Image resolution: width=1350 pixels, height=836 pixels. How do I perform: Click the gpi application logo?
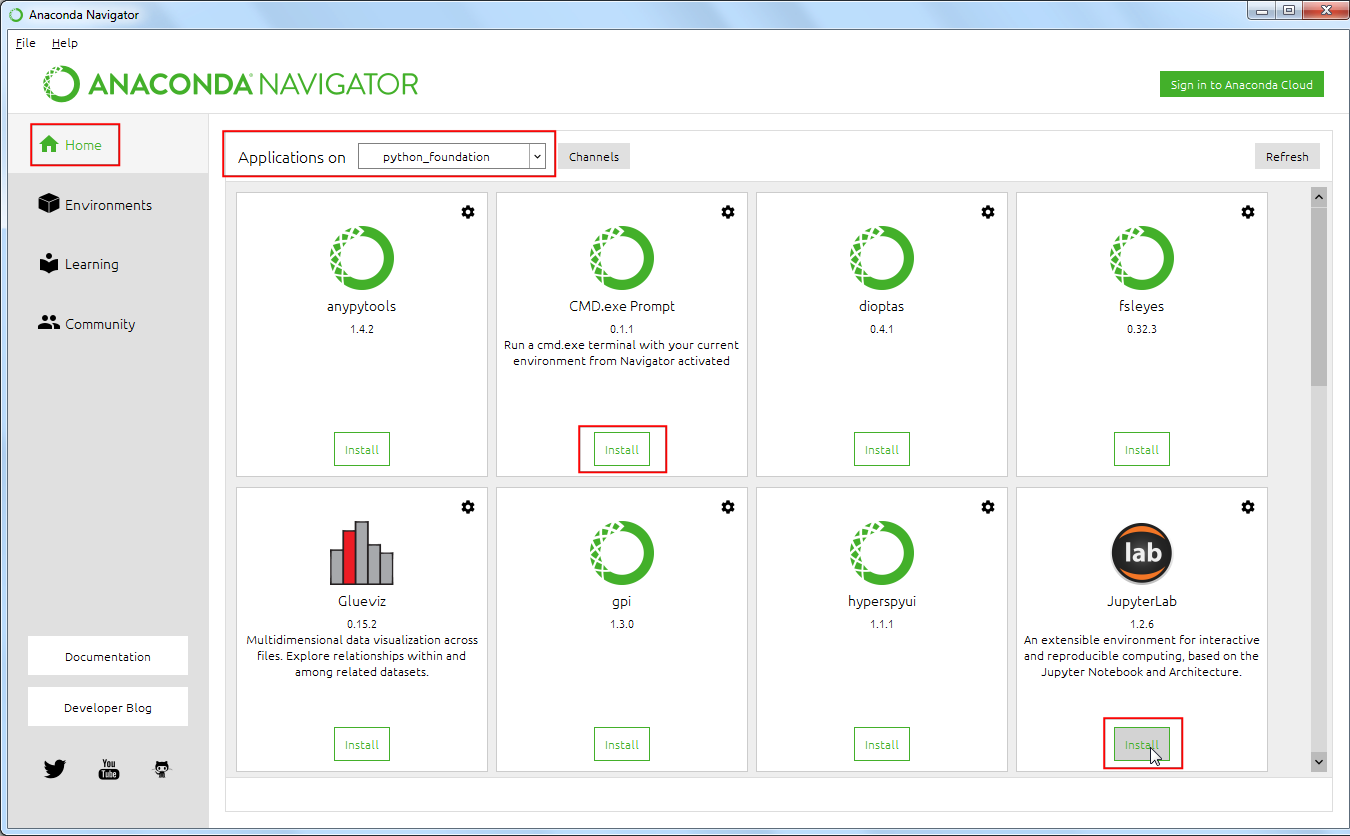click(x=622, y=553)
